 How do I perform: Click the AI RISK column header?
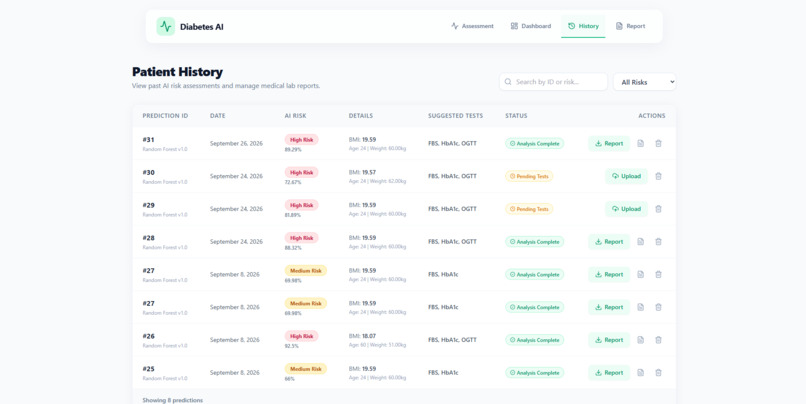[296, 116]
